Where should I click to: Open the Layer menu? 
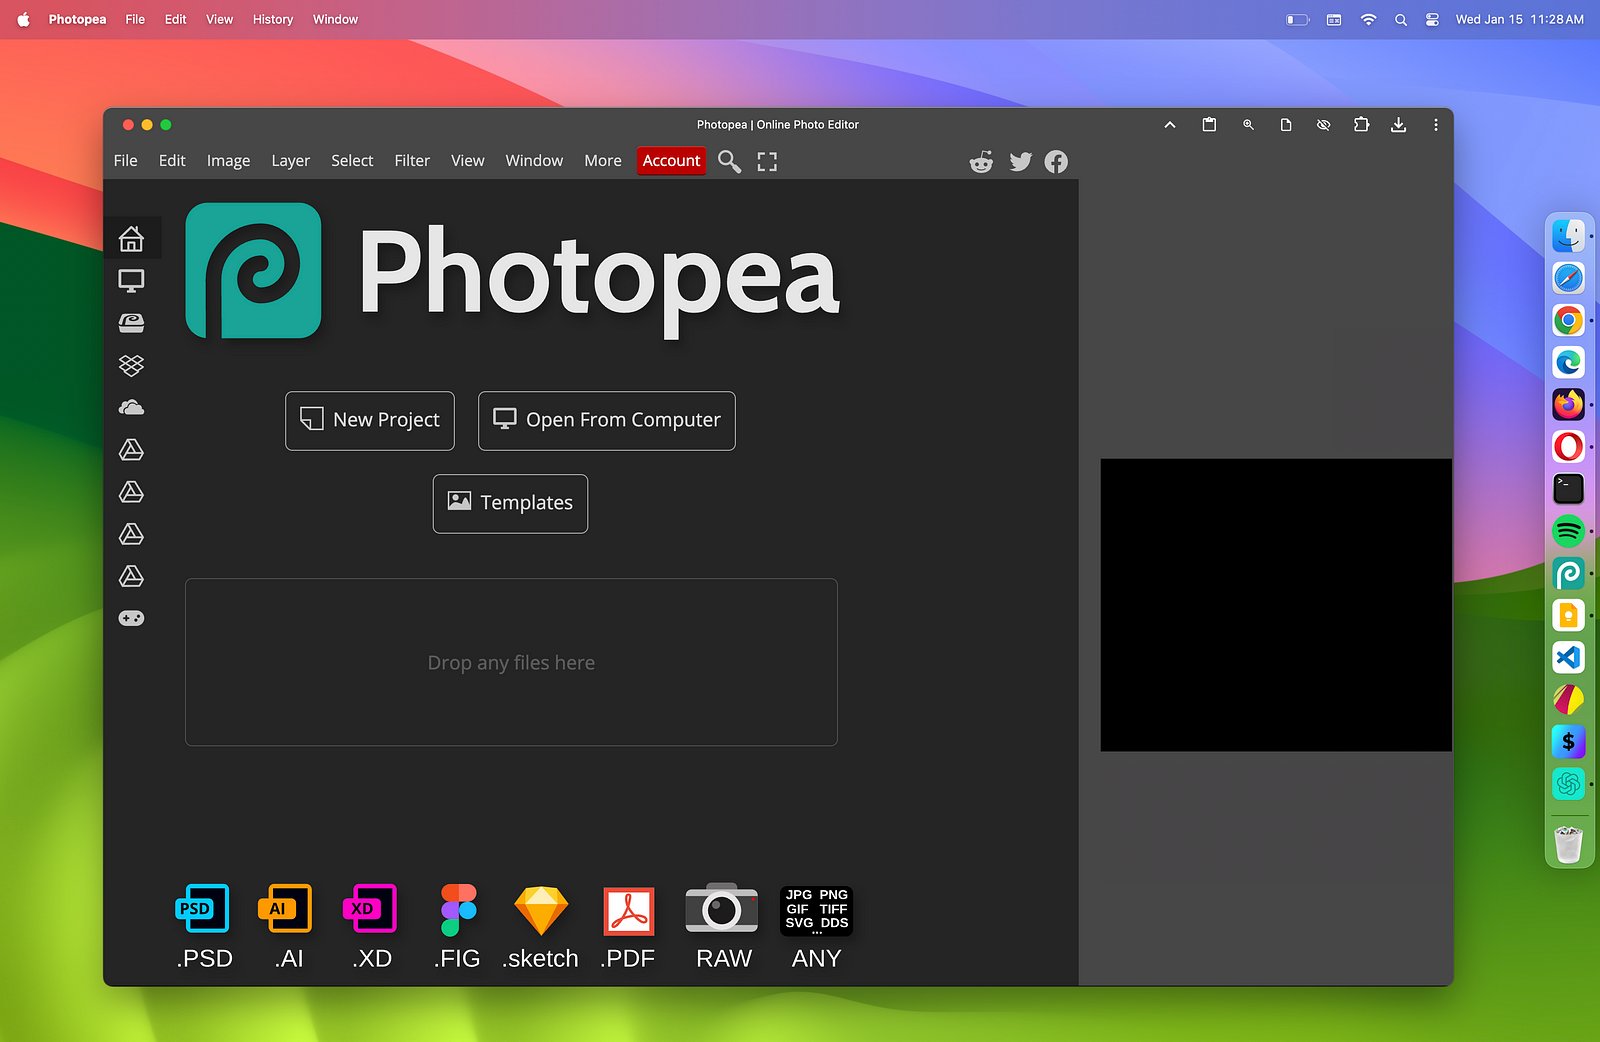tap(290, 161)
